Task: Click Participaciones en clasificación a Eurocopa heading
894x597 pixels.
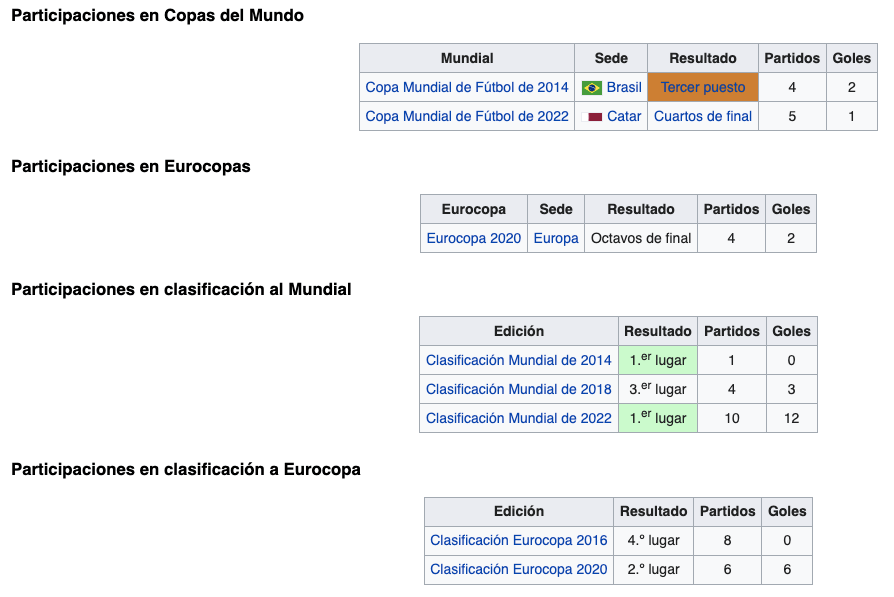Action: coord(186,470)
